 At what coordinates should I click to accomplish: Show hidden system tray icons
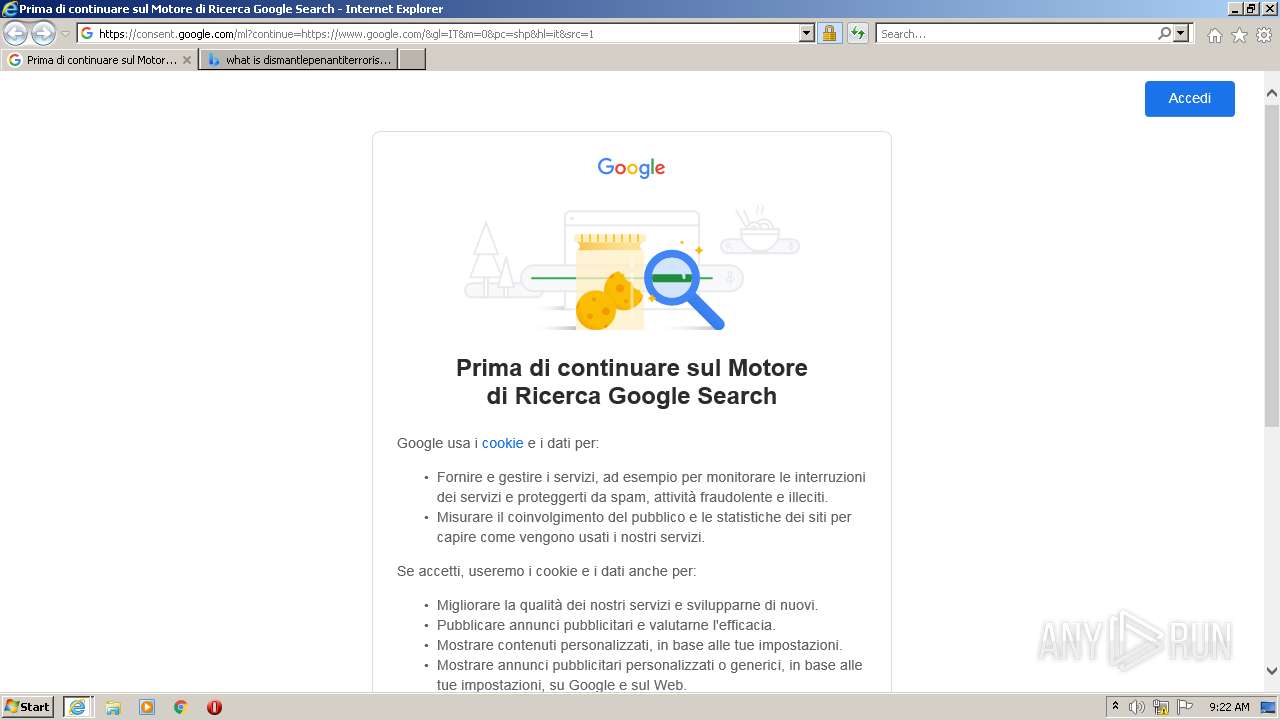coord(1115,707)
